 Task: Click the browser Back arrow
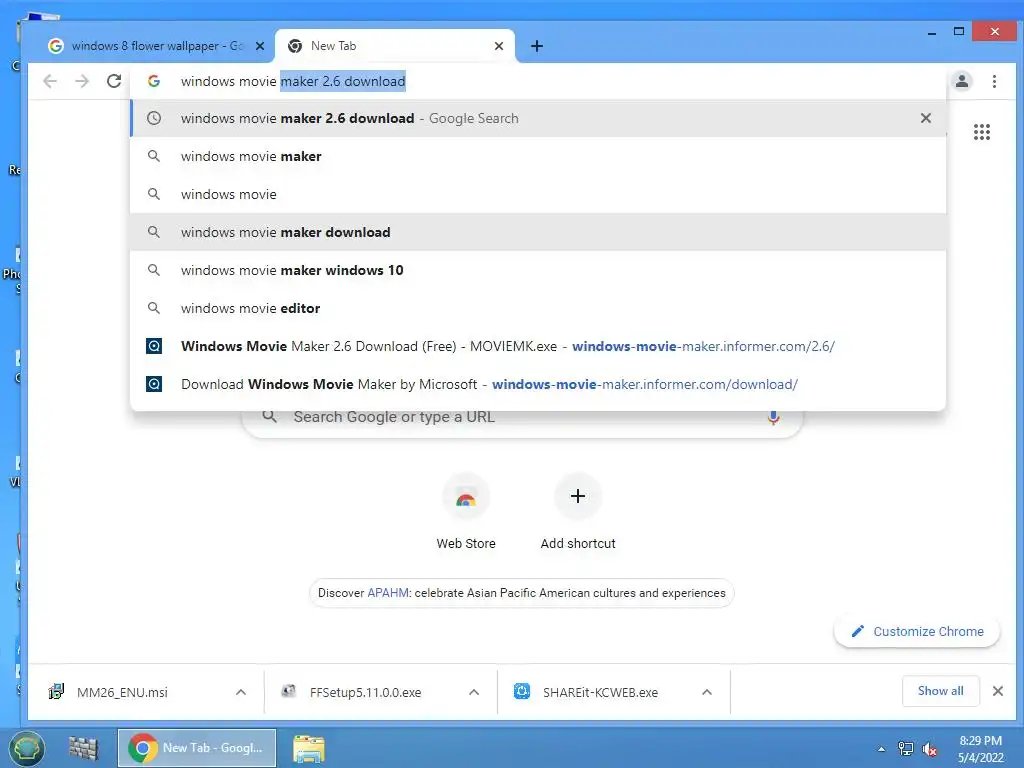(x=50, y=81)
